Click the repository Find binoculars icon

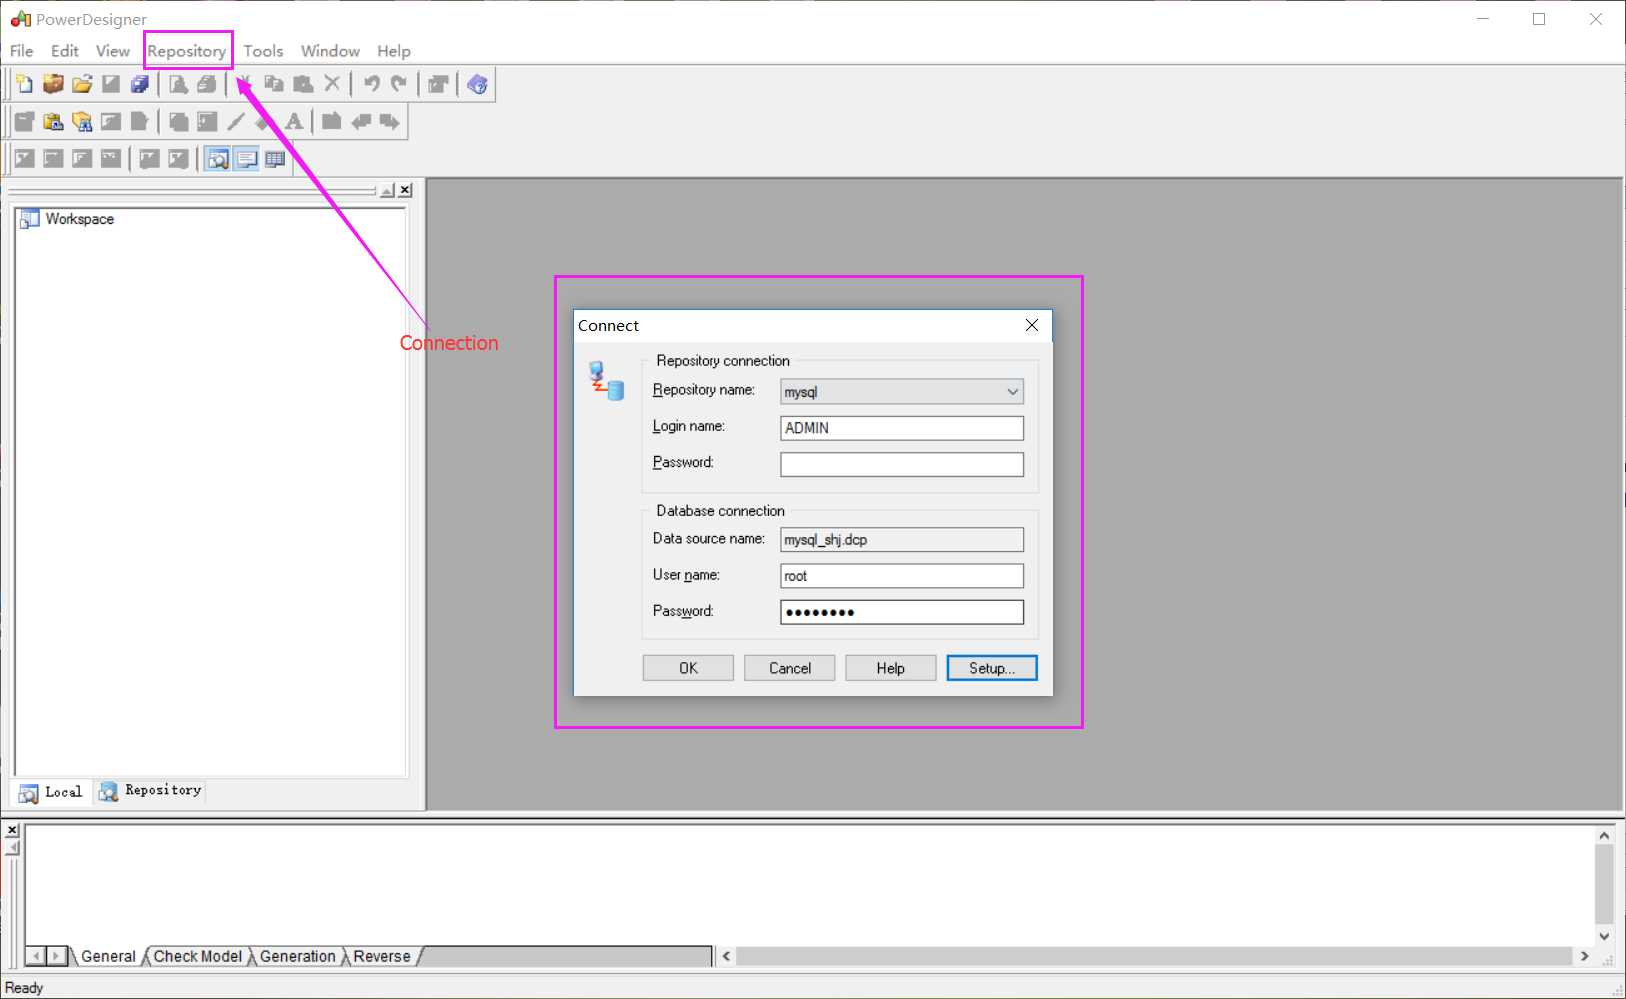tap(82, 122)
